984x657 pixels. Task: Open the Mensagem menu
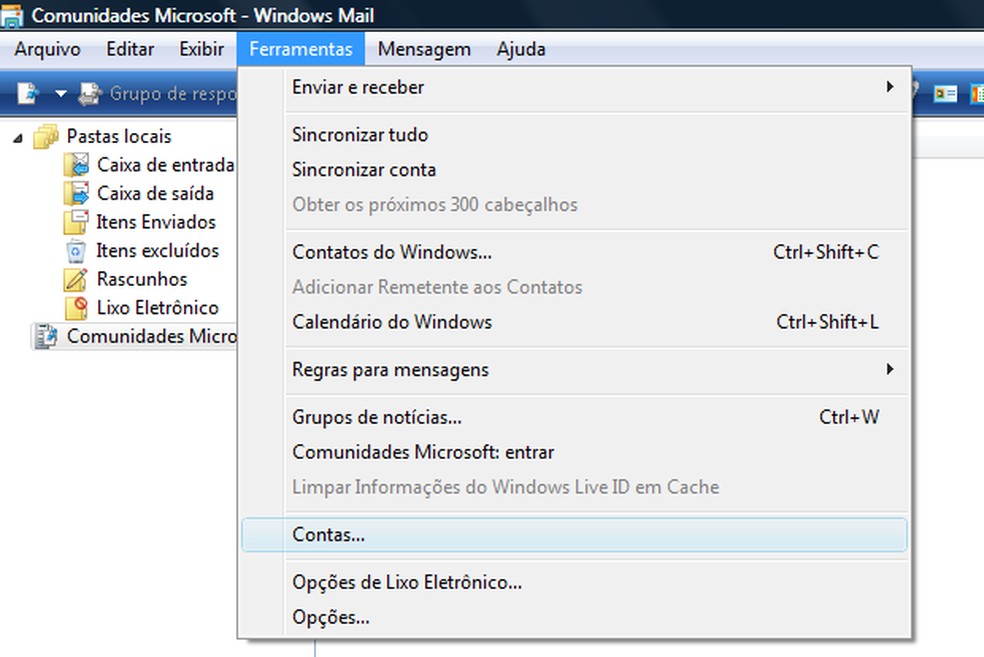coord(424,48)
